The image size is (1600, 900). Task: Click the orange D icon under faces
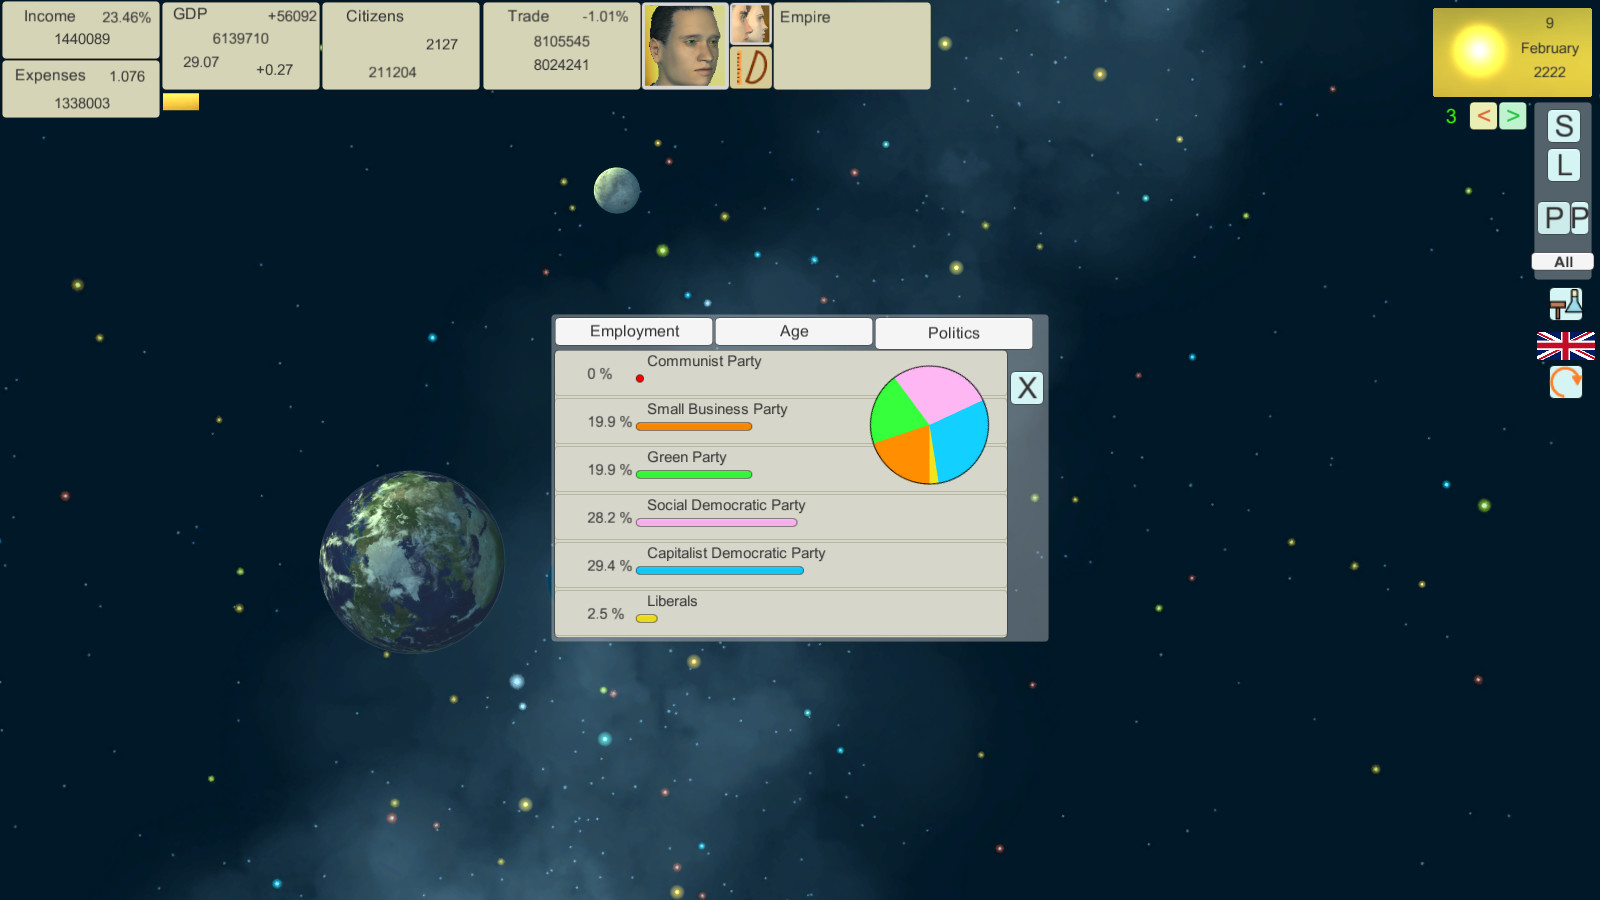tap(751, 68)
